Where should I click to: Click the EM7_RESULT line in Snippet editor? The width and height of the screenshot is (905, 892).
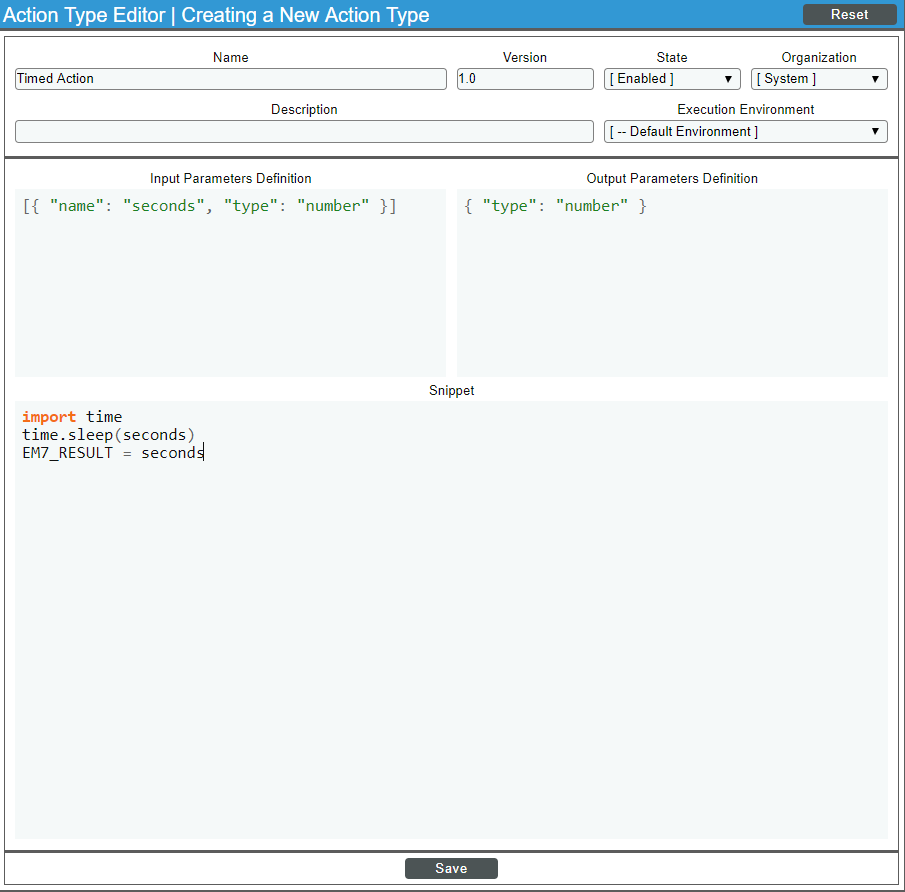pyautogui.click(x=113, y=453)
